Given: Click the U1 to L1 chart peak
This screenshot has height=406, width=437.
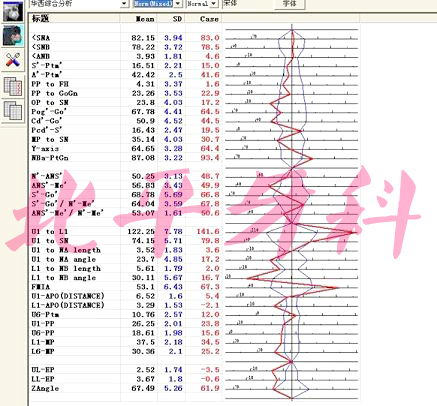Looking at the screenshot, I should click(353, 232).
